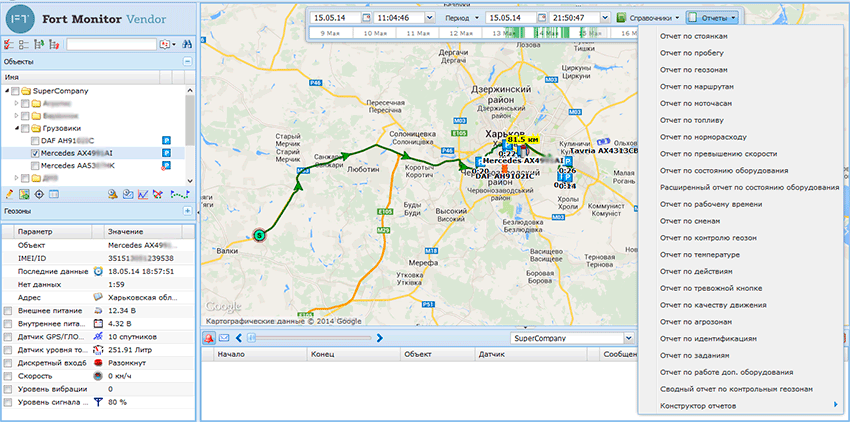850x422 pixels.
Task: Click the envelope messages icon in events panel
Action: tap(226, 339)
